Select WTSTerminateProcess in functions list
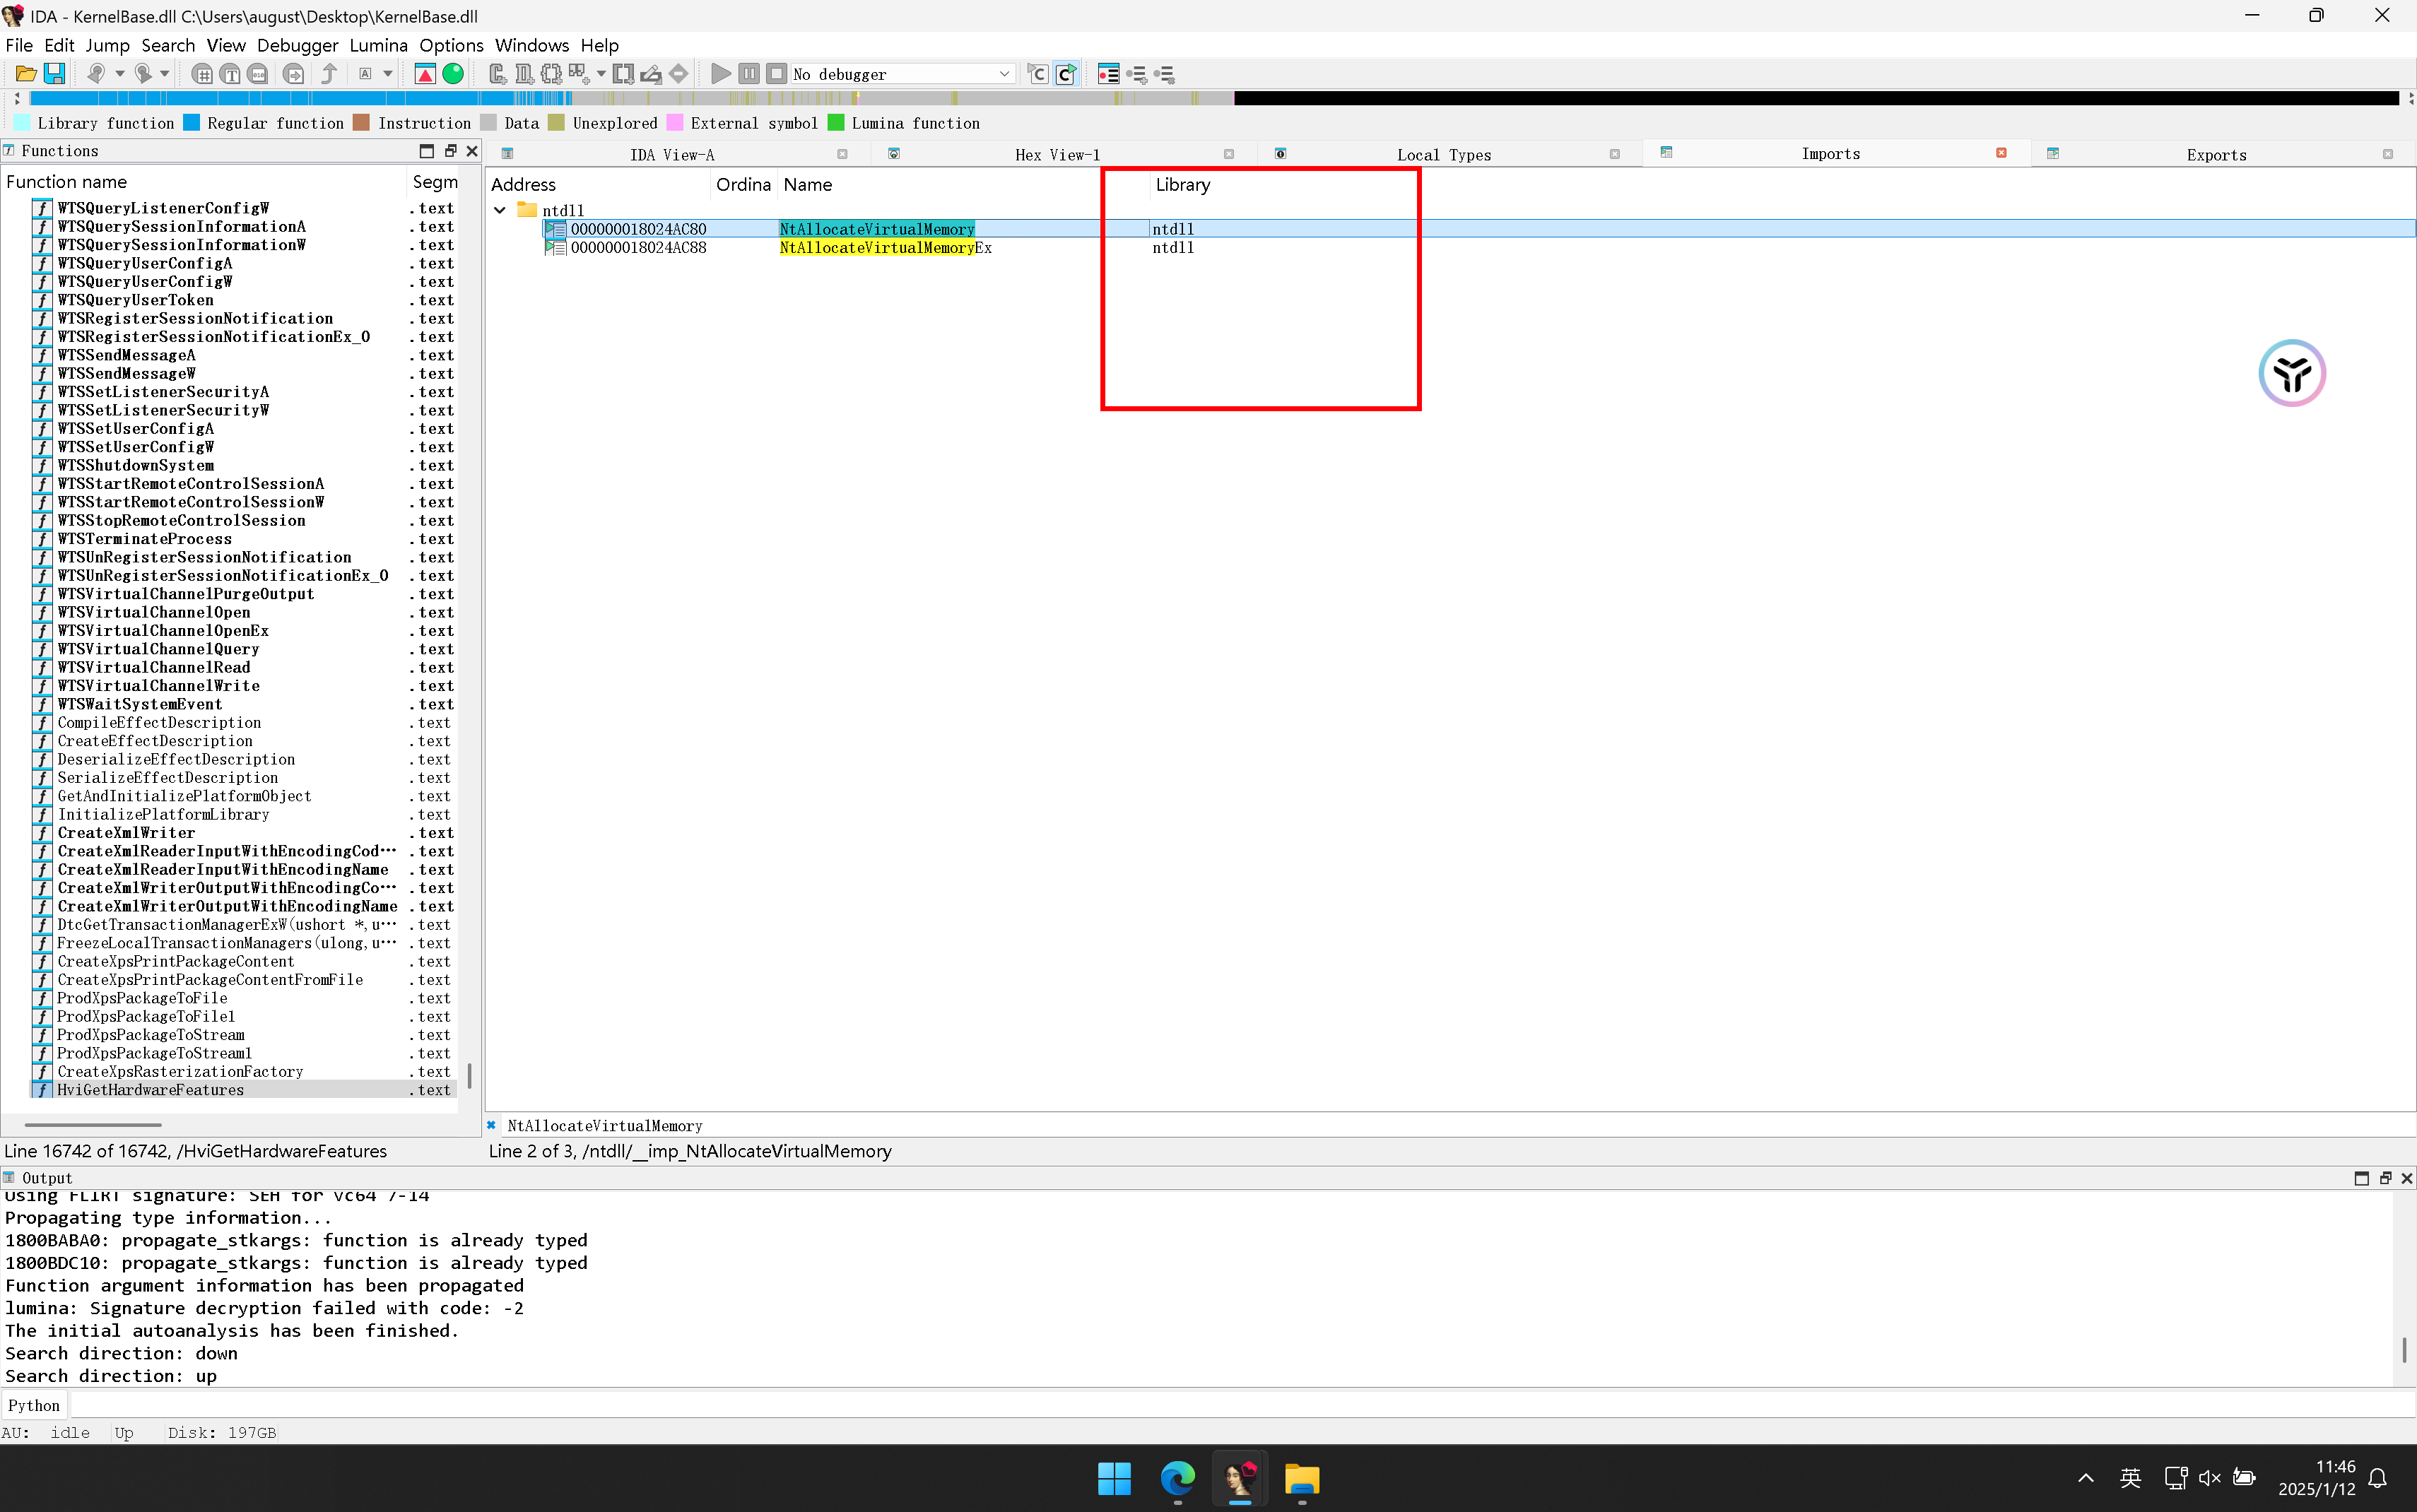This screenshot has height=1512, width=2417. point(144,539)
